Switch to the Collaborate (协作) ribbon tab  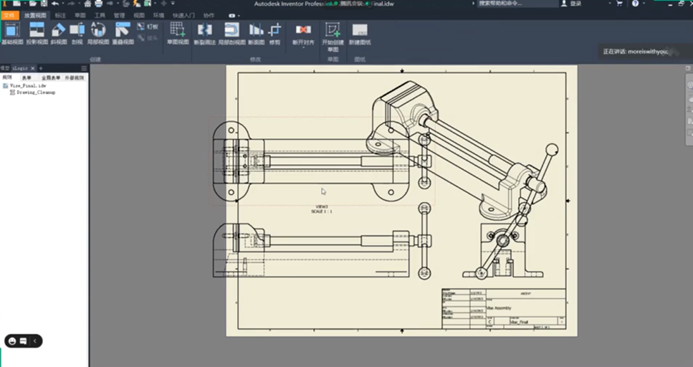209,15
